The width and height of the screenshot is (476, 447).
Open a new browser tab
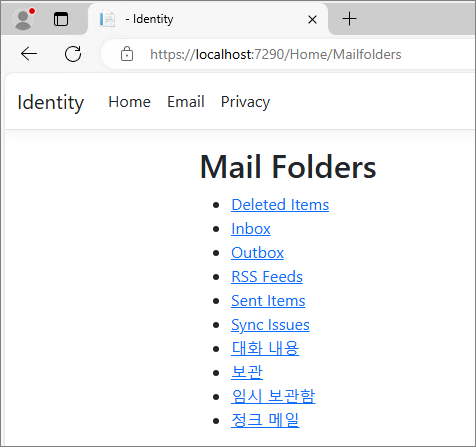coord(349,19)
